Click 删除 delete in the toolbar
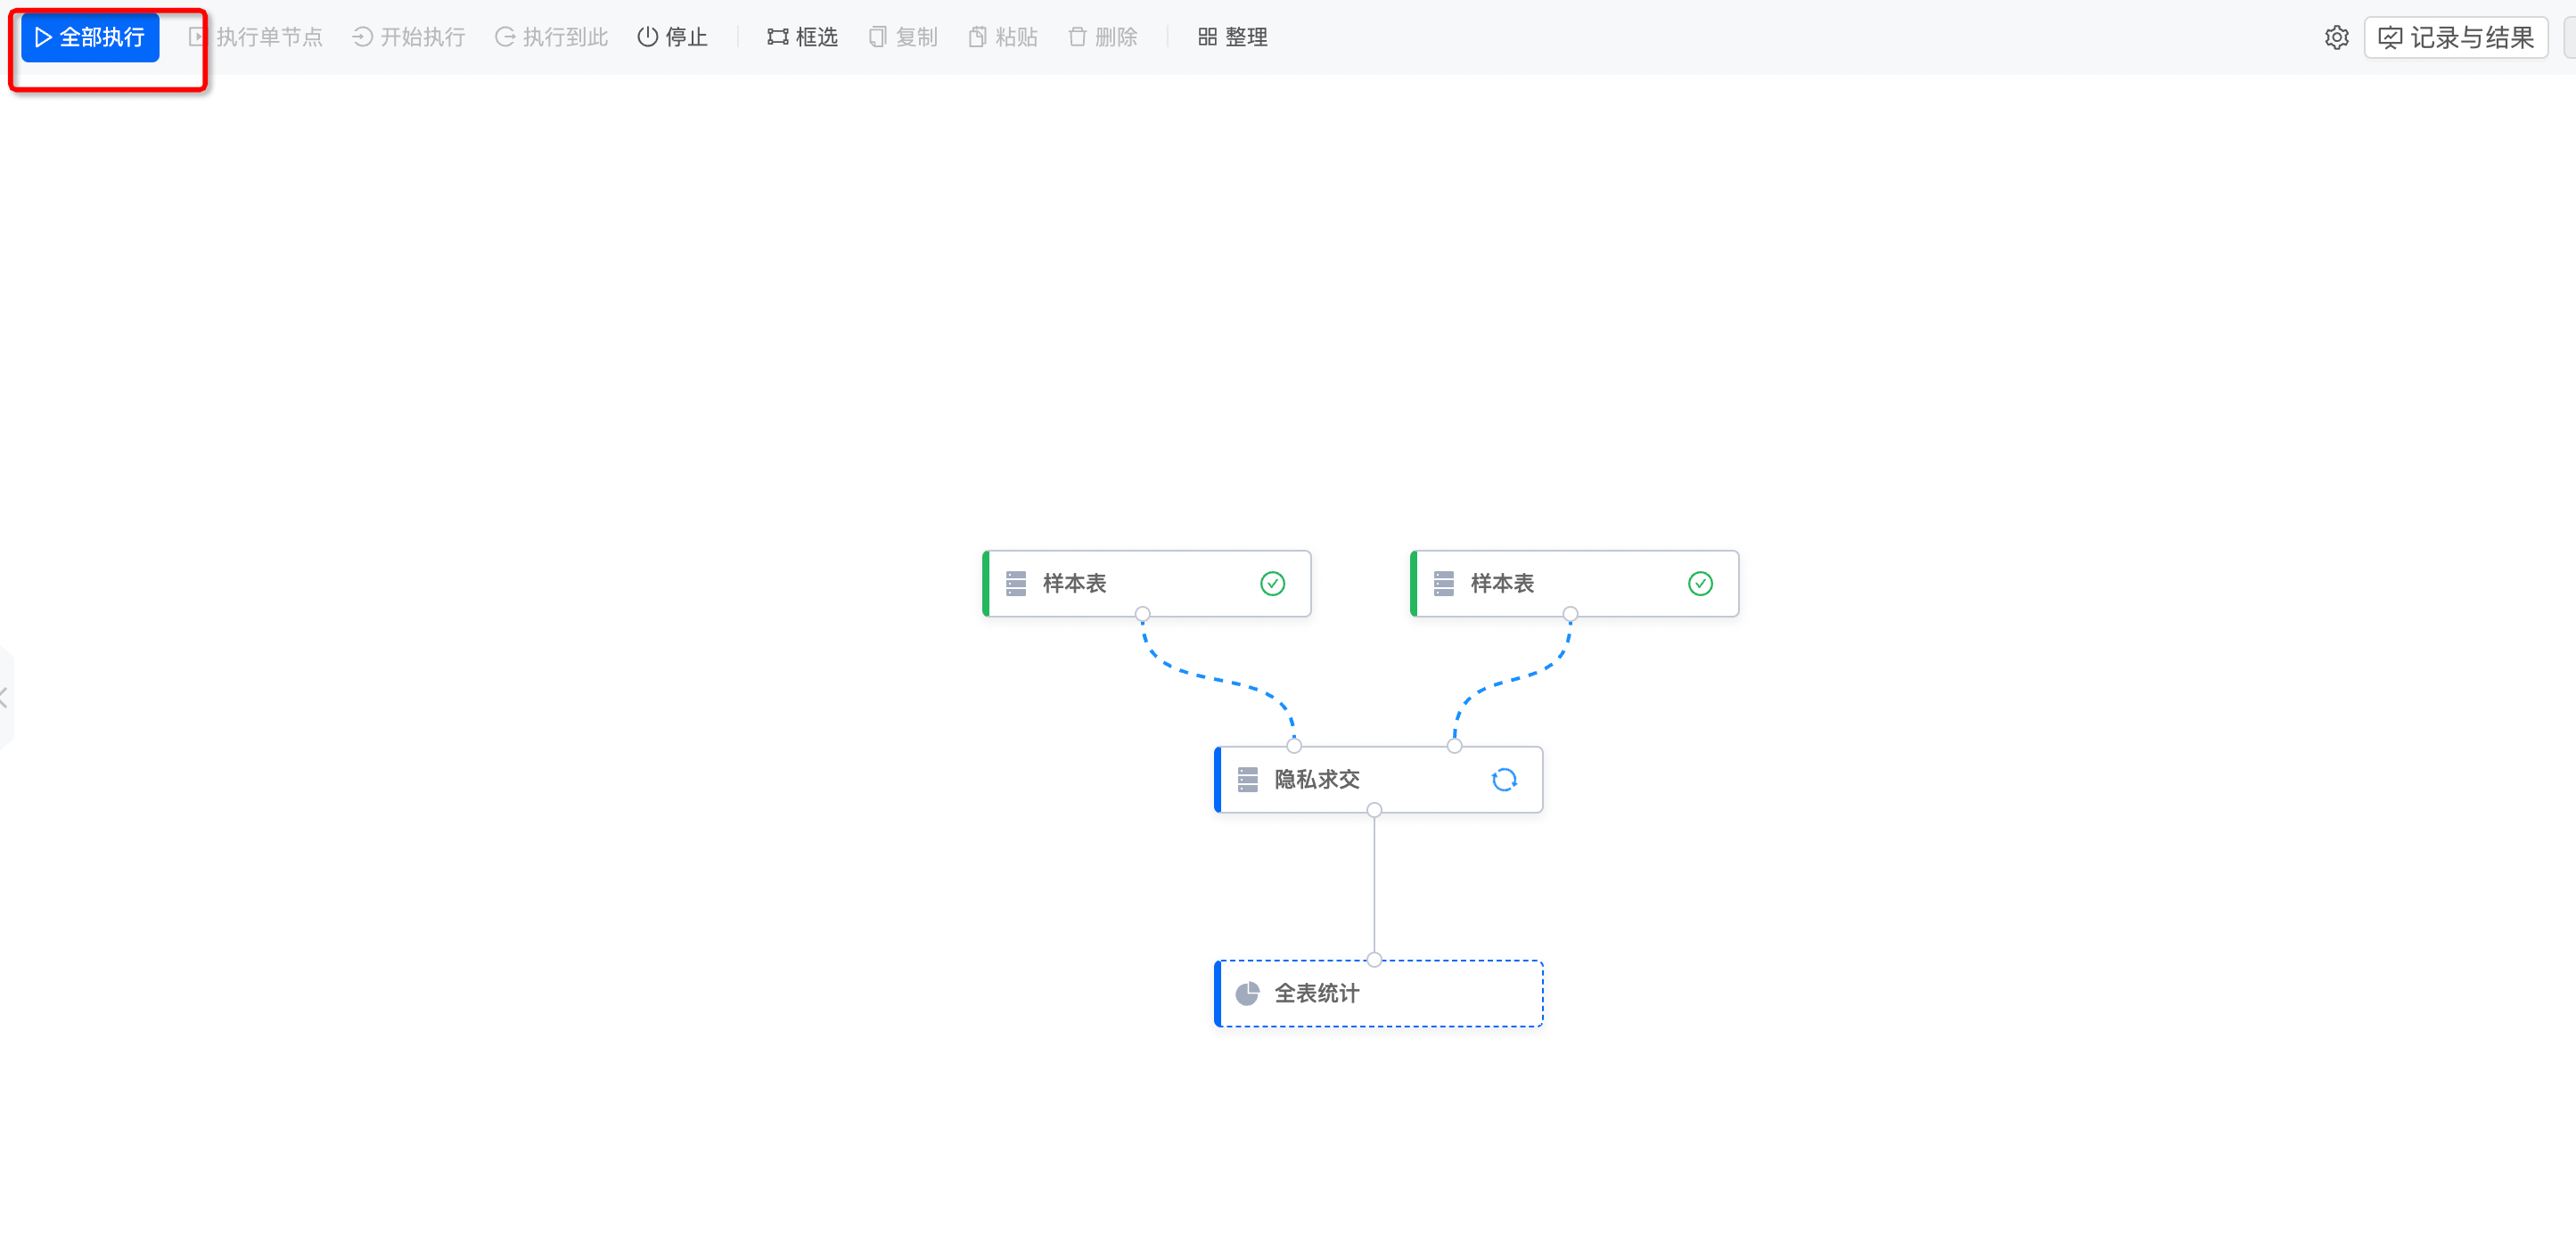The width and height of the screenshot is (2576, 1260). (1103, 37)
